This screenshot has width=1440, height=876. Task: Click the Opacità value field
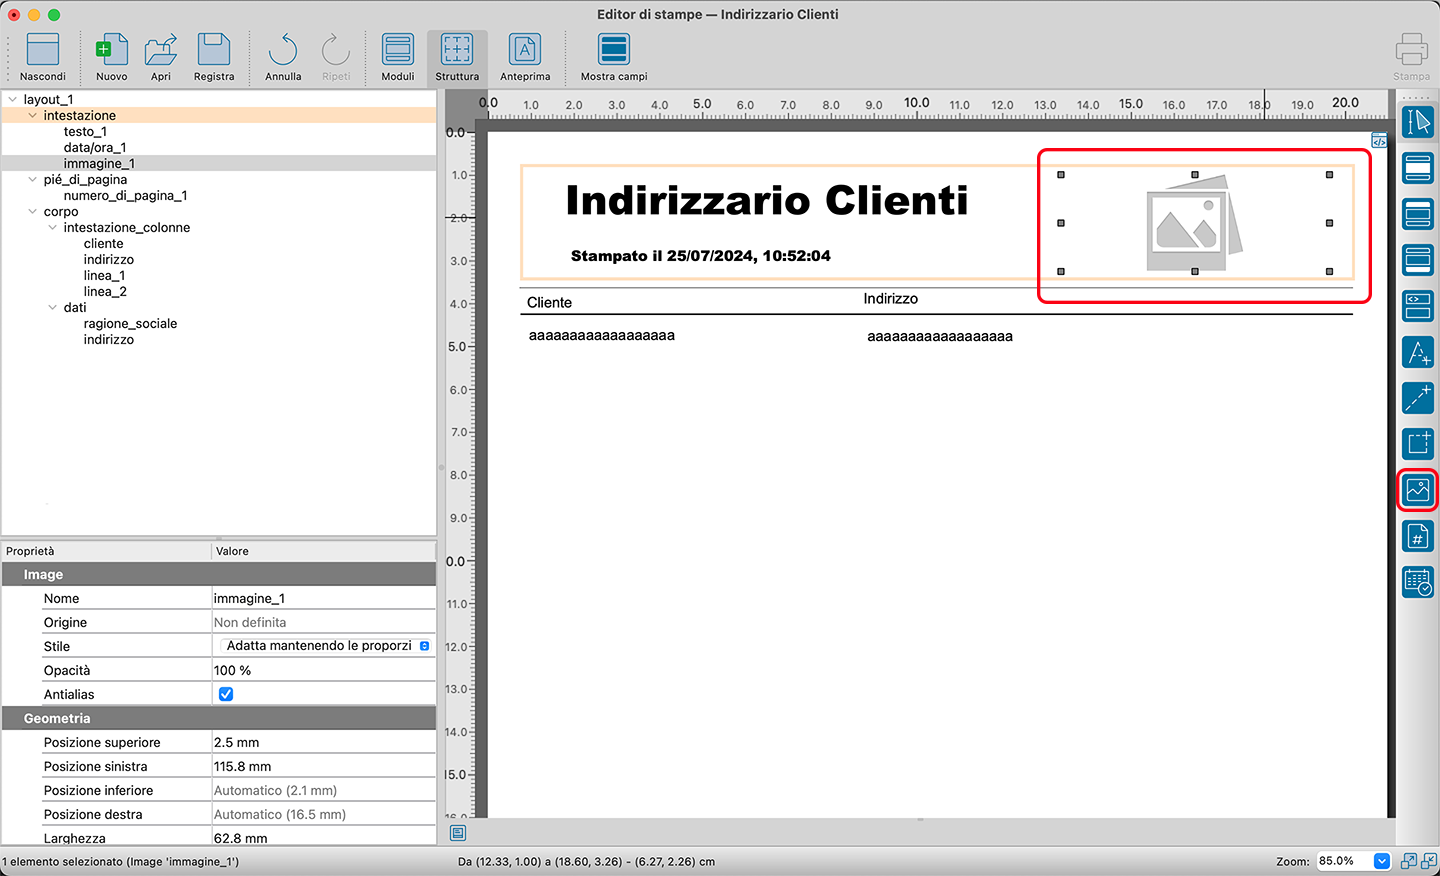[x=322, y=670]
